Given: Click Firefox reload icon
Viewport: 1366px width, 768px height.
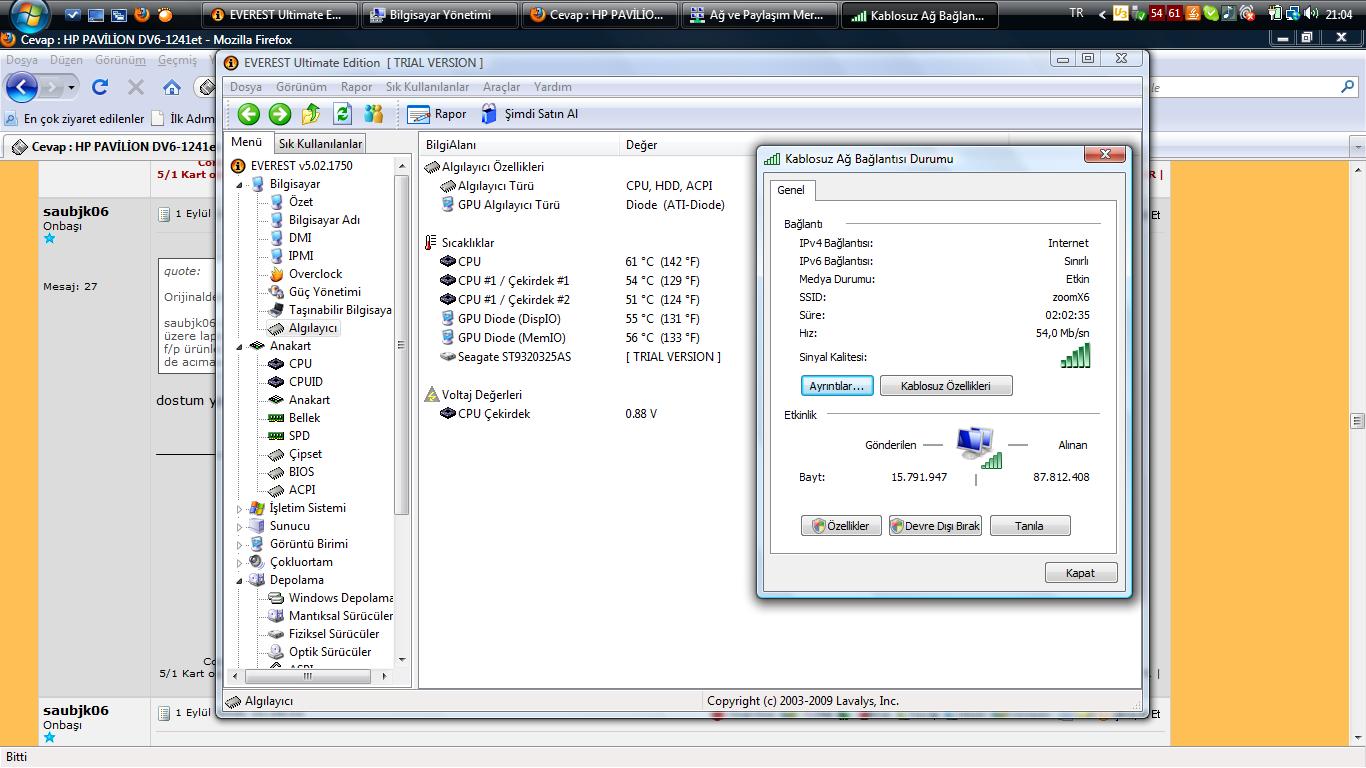Looking at the screenshot, I should point(100,87).
